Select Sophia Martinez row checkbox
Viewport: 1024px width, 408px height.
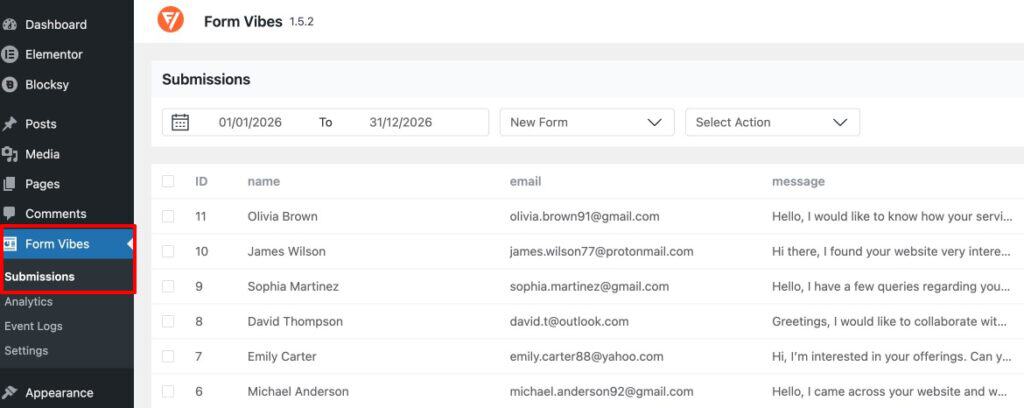[168, 286]
